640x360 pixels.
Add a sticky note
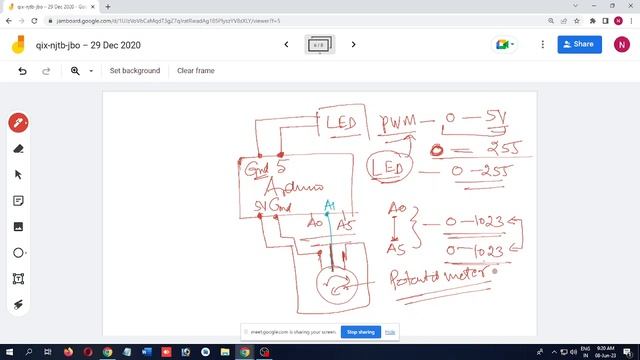point(18,201)
